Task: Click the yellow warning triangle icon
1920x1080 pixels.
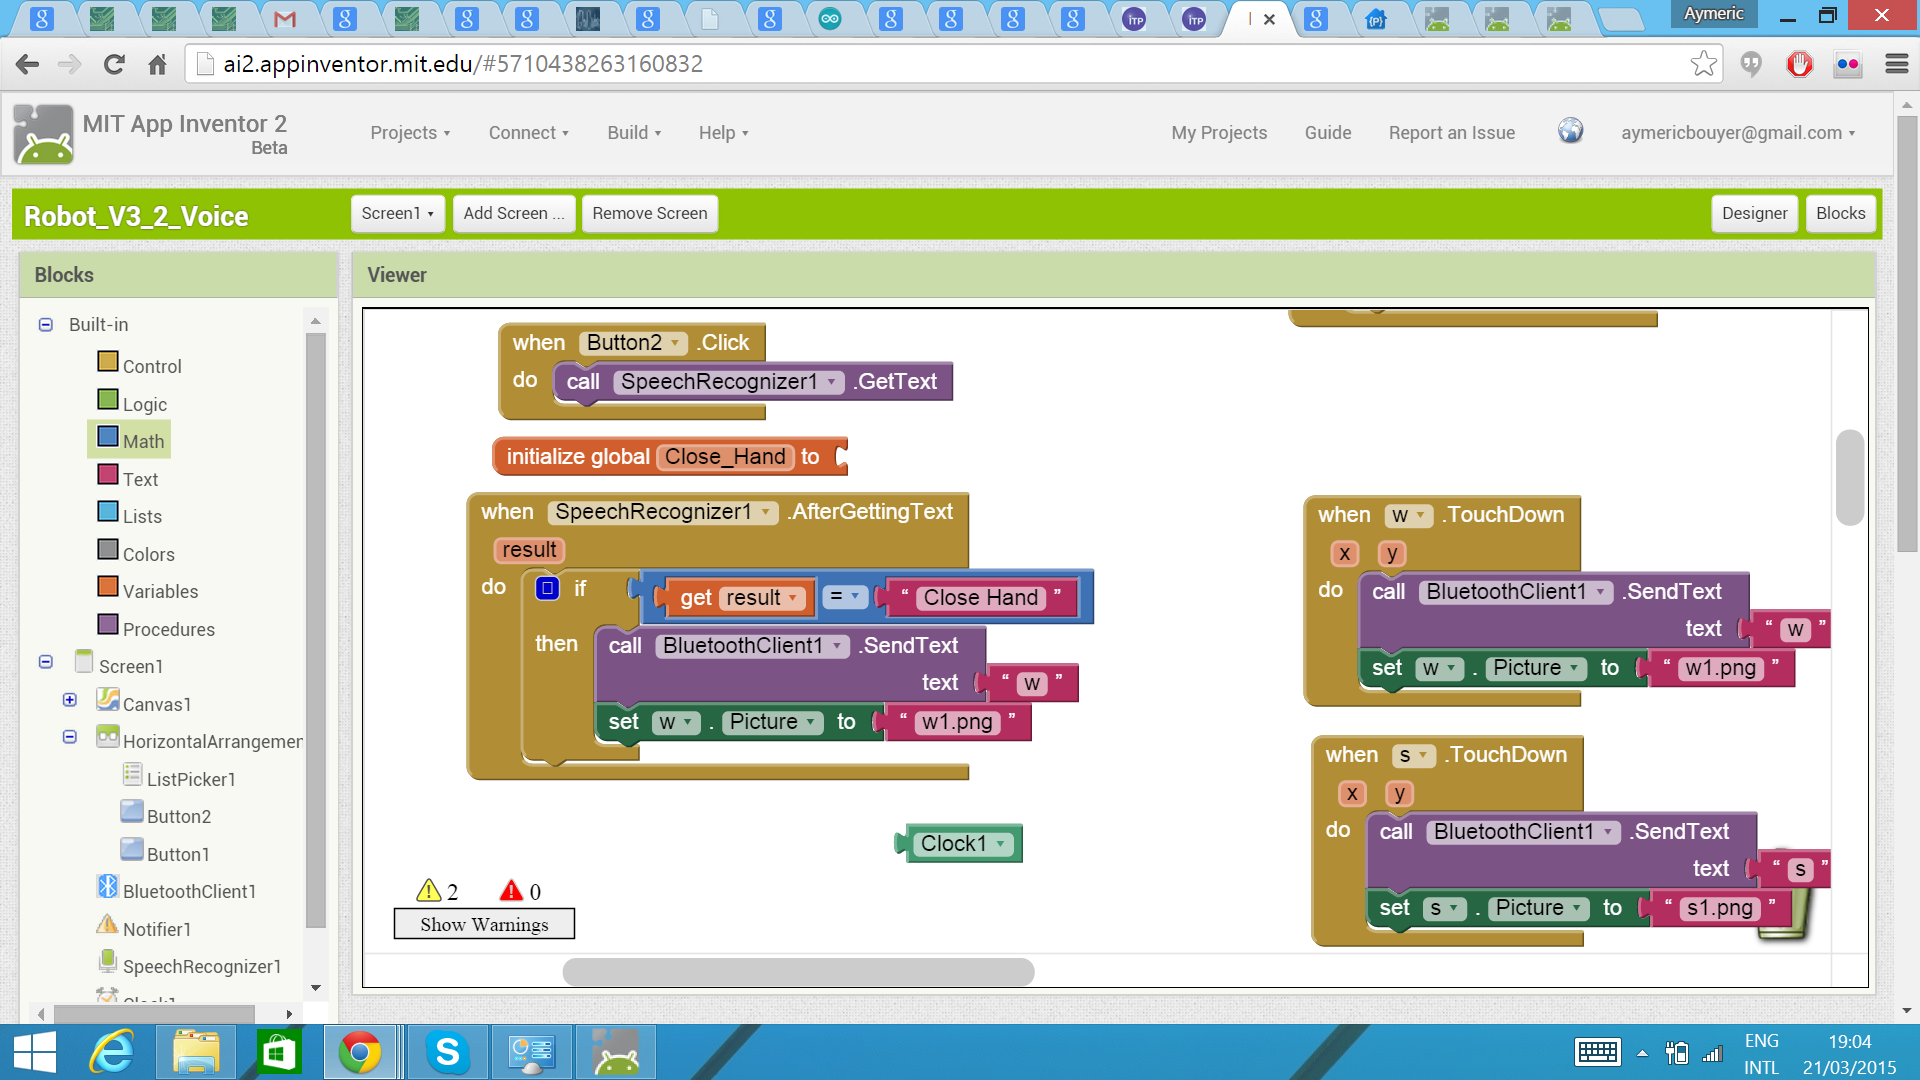Action: [x=429, y=891]
